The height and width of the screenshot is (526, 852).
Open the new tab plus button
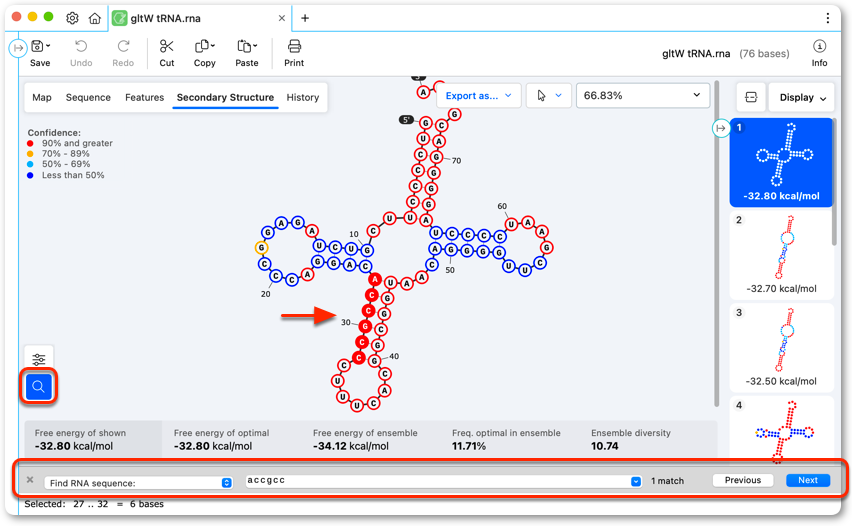[305, 18]
